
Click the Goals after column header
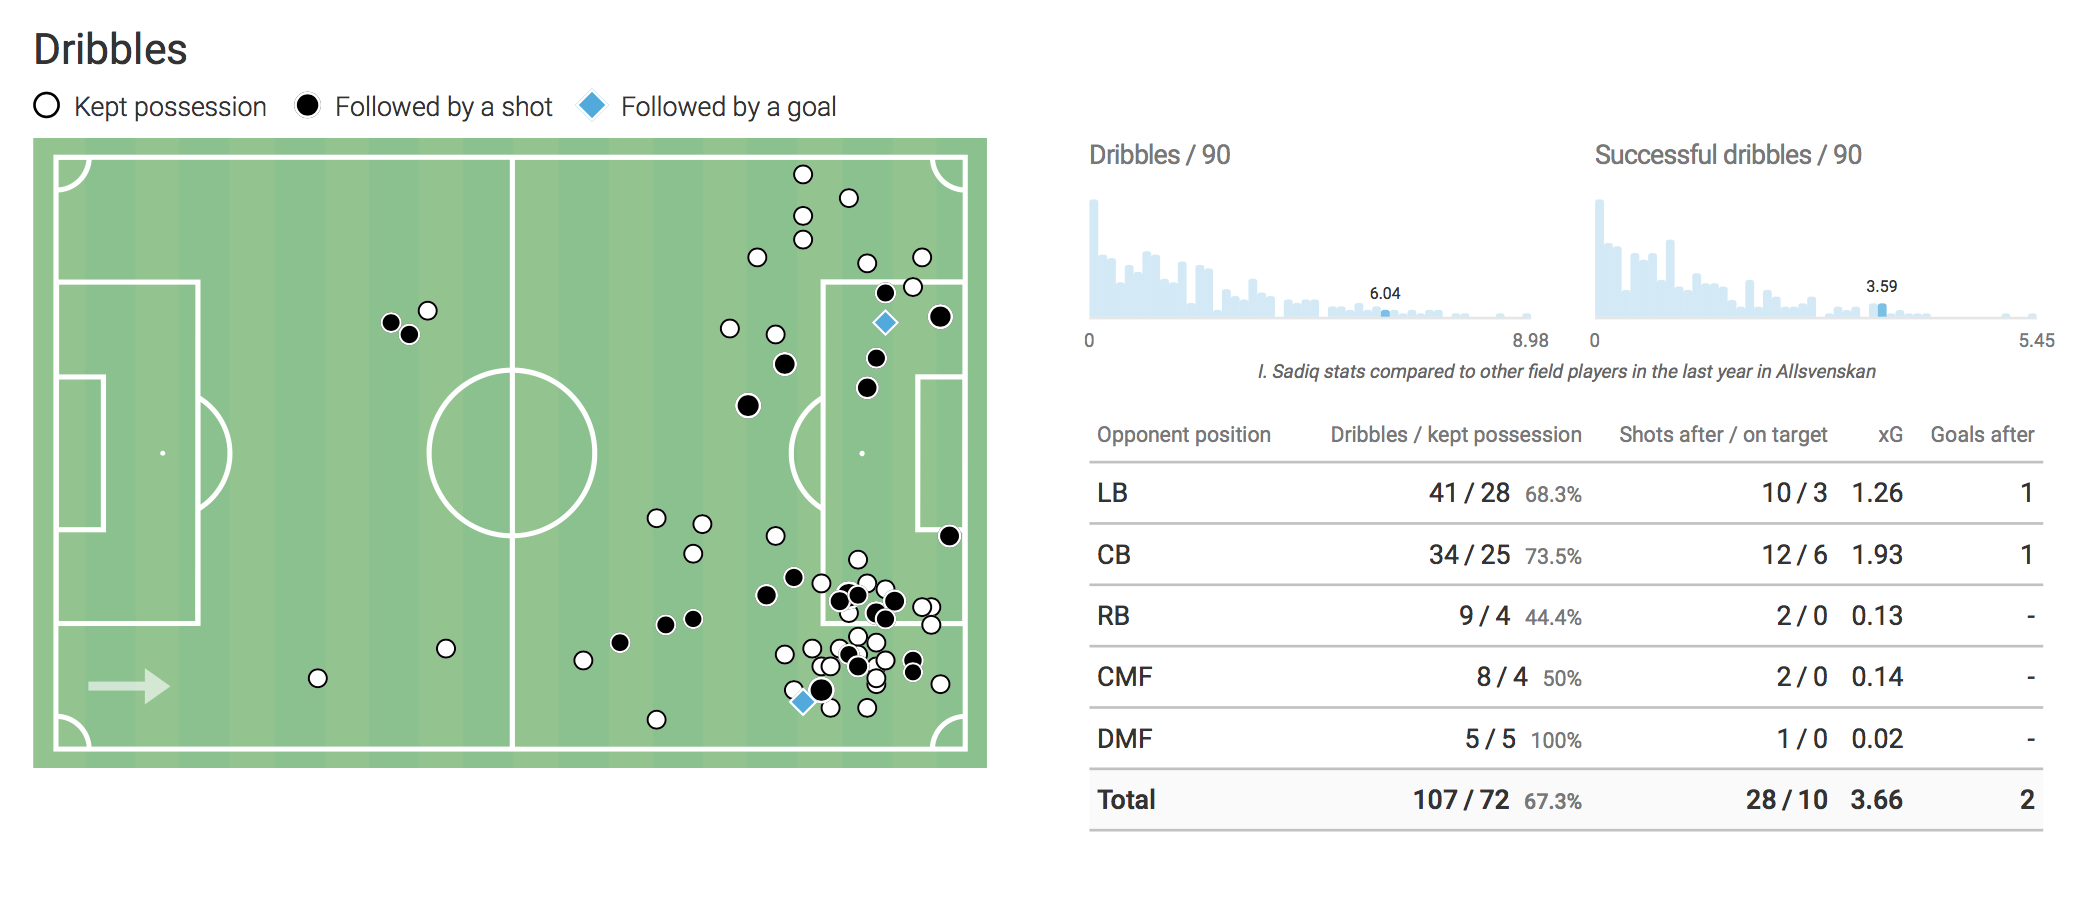pyautogui.click(x=1981, y=435)
